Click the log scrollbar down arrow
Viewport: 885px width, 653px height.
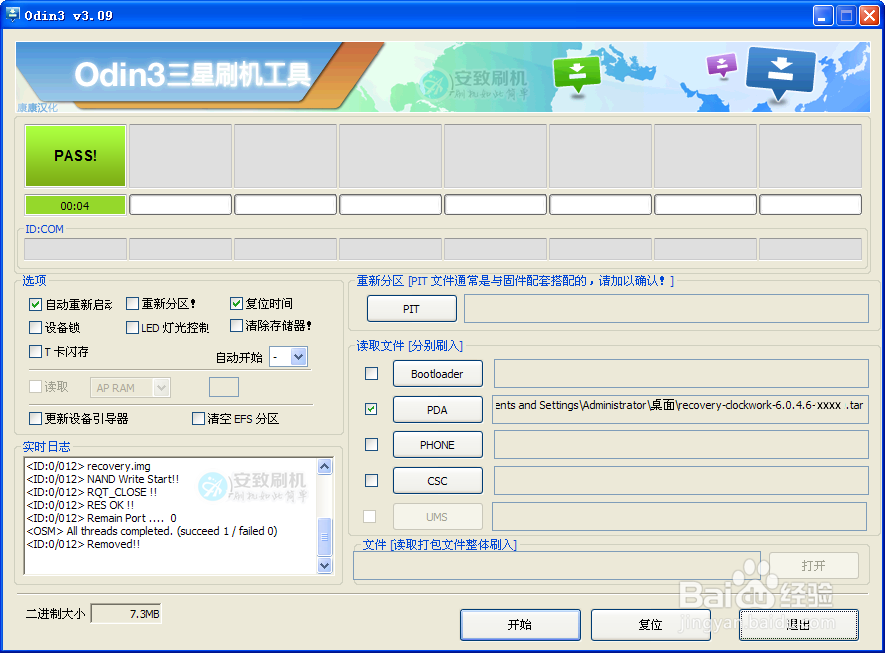325,565
